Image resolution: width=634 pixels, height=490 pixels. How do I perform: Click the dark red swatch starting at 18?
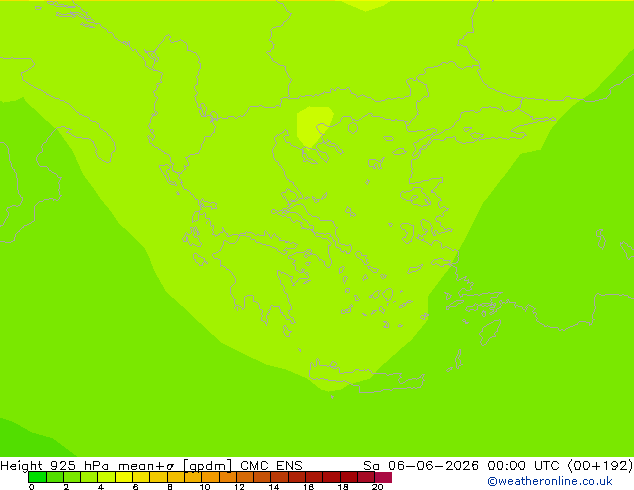[349, 477]
